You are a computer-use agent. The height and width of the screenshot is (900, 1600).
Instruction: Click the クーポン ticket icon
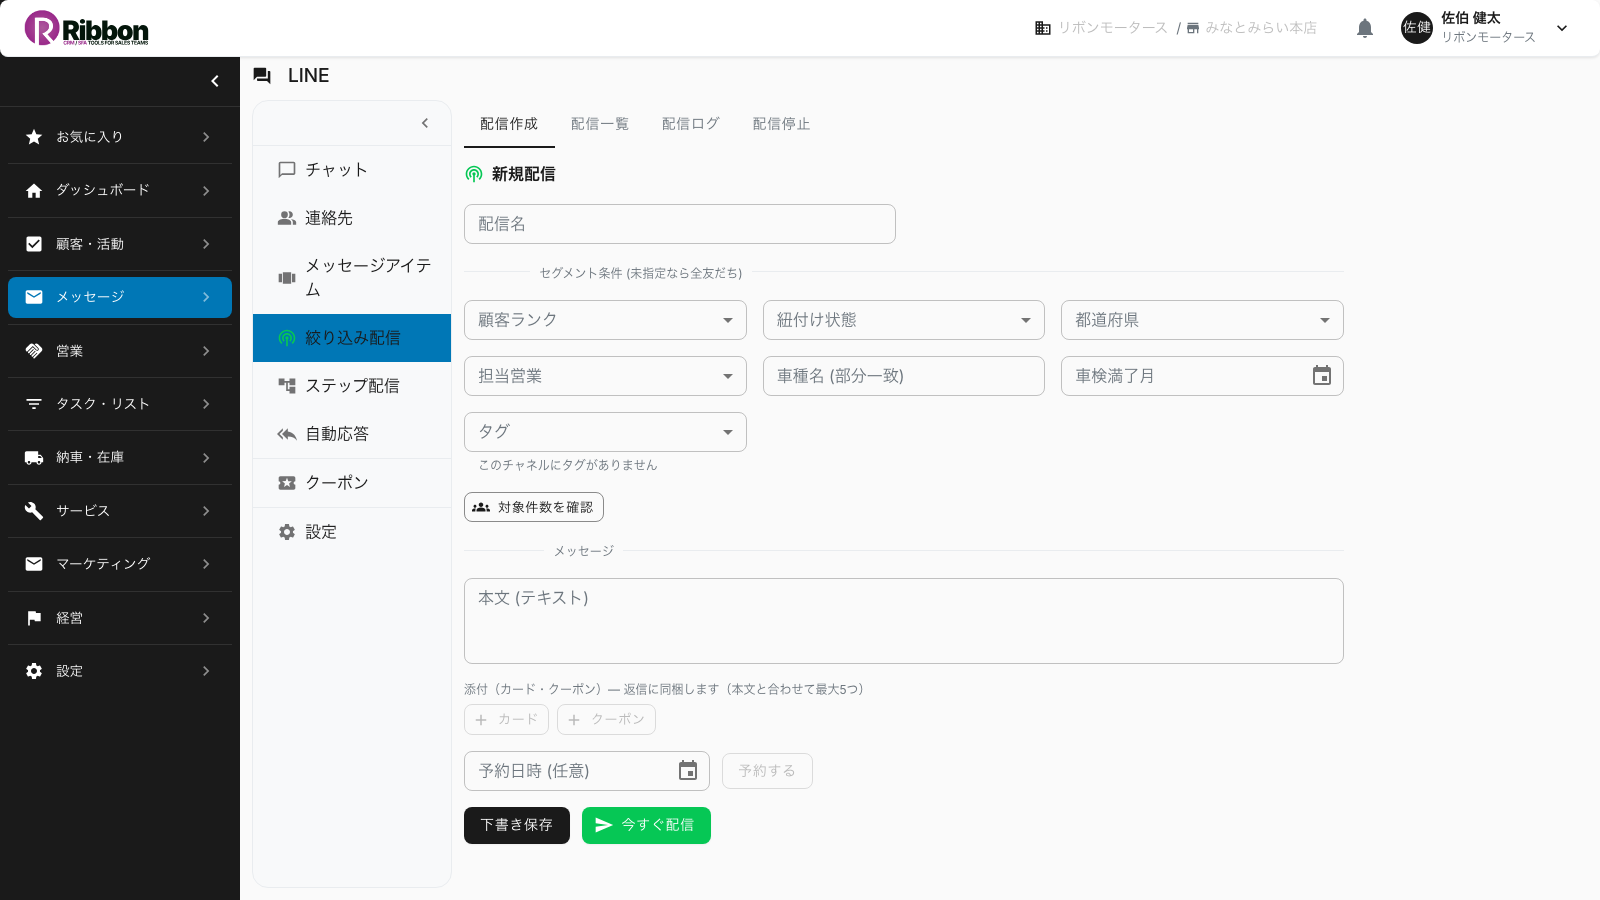(287, 483)
